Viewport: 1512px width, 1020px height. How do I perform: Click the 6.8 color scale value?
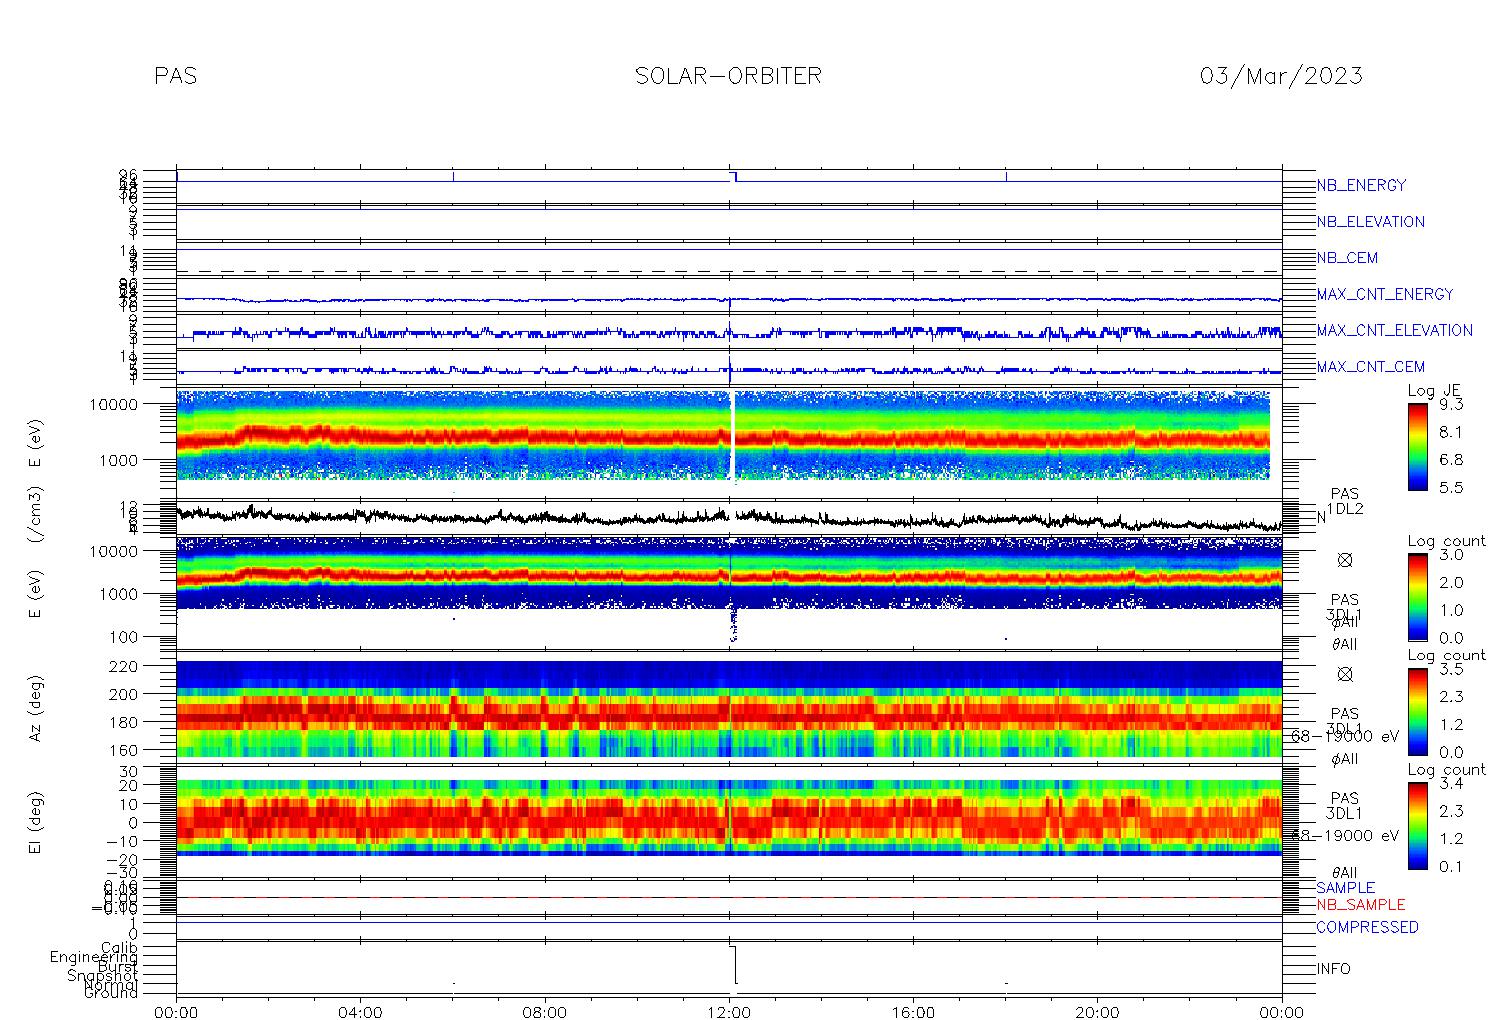(x=1451, y=460)
